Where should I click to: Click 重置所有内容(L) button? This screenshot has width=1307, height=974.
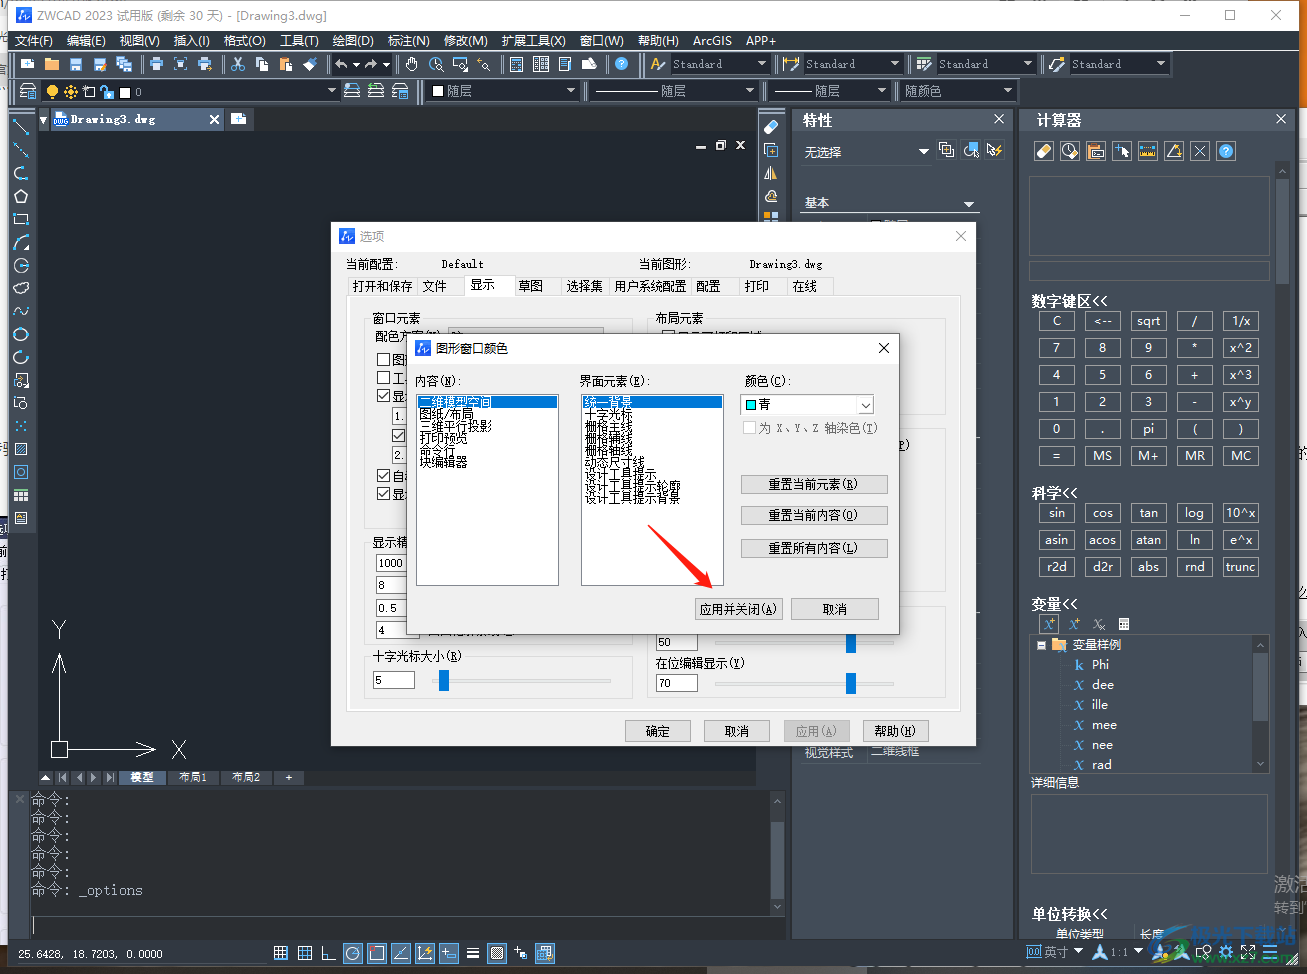click(813, 548)
